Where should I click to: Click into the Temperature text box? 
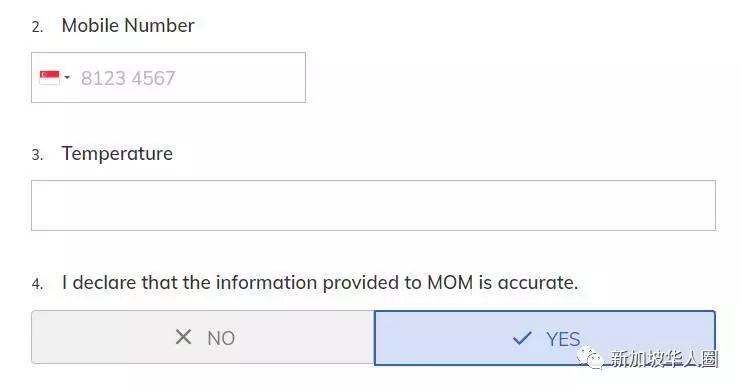pyautogui.click(x=373, y=205)
